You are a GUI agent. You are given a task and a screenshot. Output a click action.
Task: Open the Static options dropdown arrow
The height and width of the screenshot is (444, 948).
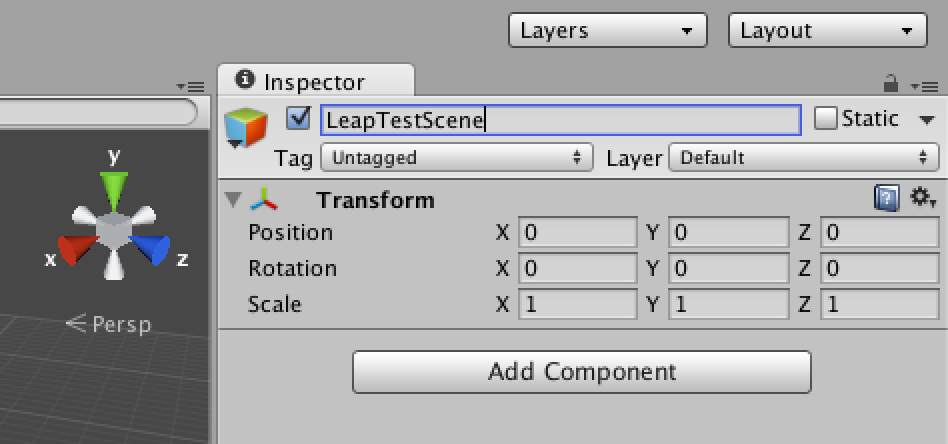(927, 120)
